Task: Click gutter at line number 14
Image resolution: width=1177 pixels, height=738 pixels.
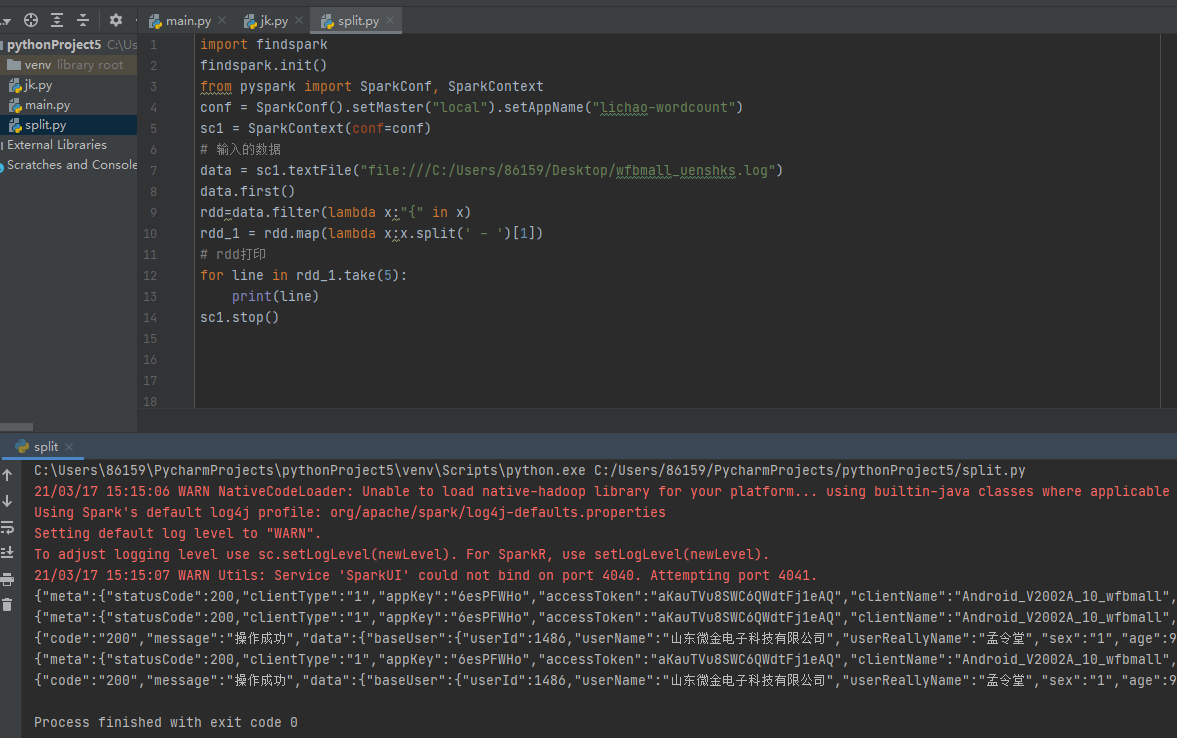Action: point(150,318)
